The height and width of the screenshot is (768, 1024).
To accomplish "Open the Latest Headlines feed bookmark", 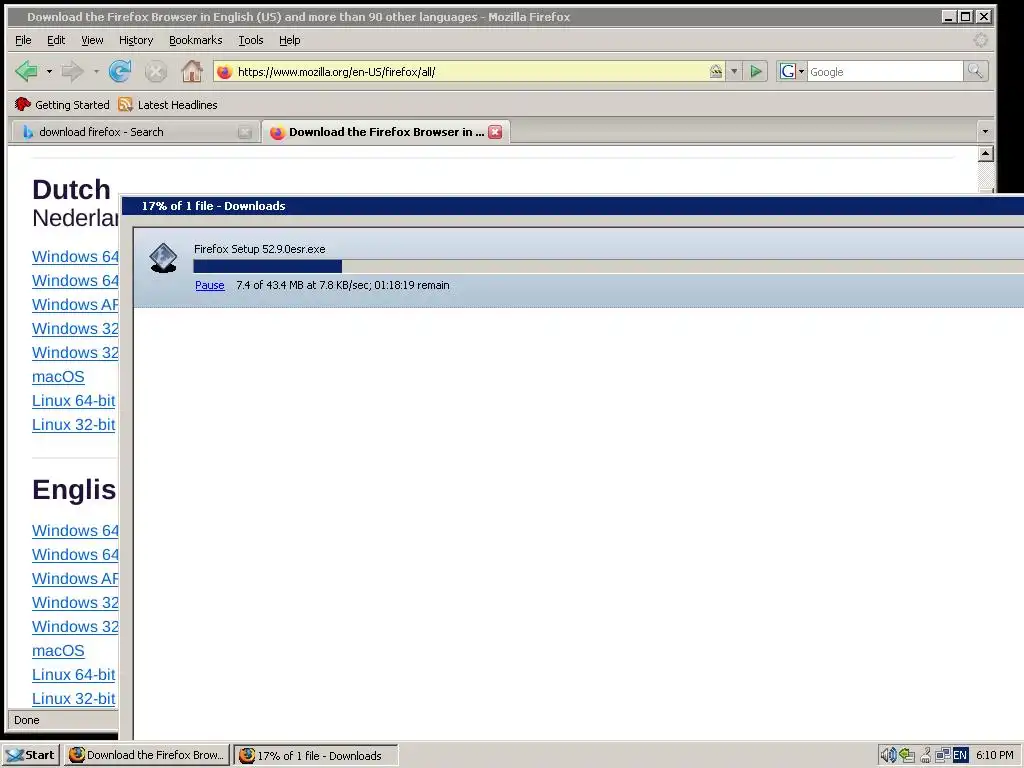I will (x=168, y=104).
